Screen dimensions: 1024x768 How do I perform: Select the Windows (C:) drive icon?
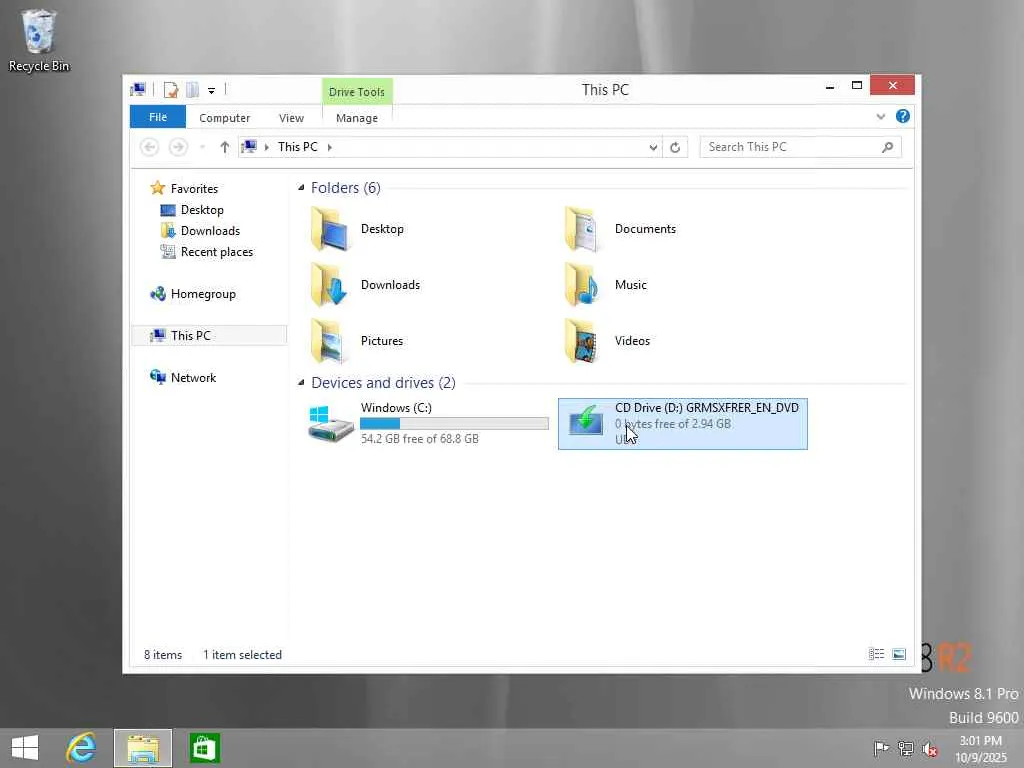(x=330, y=423)
